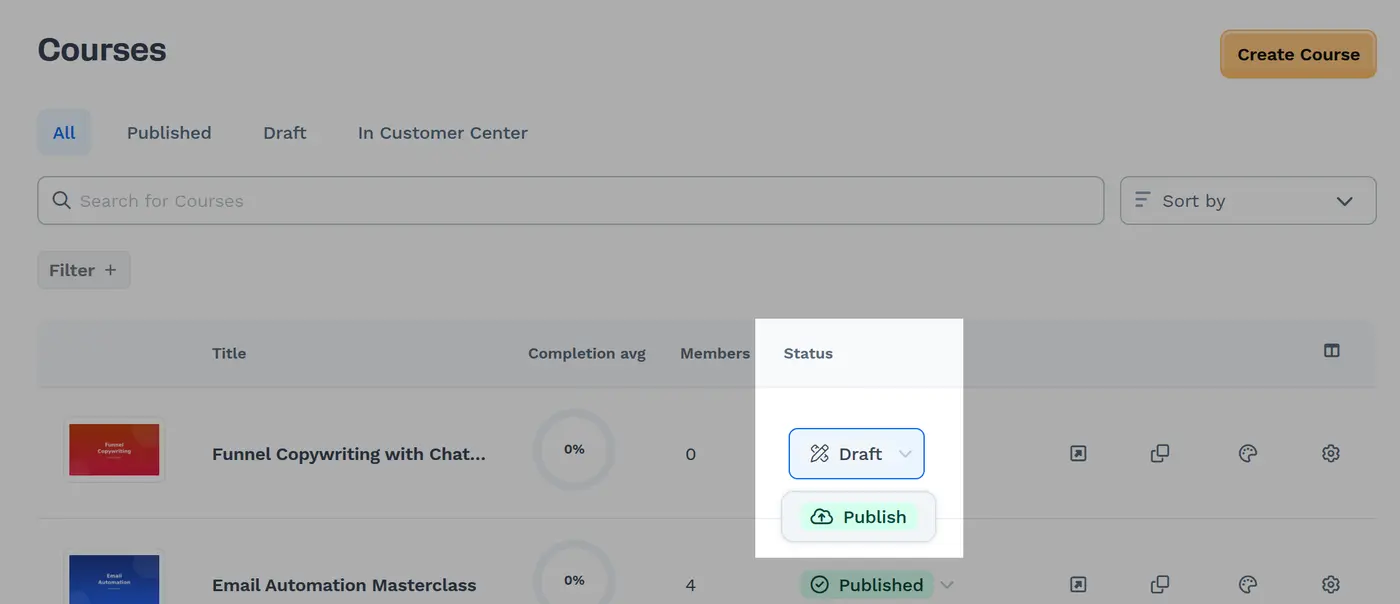Click the 0% completion ring for Funnel Copywriting
The image size is (1400, 604).
(574, 450)
